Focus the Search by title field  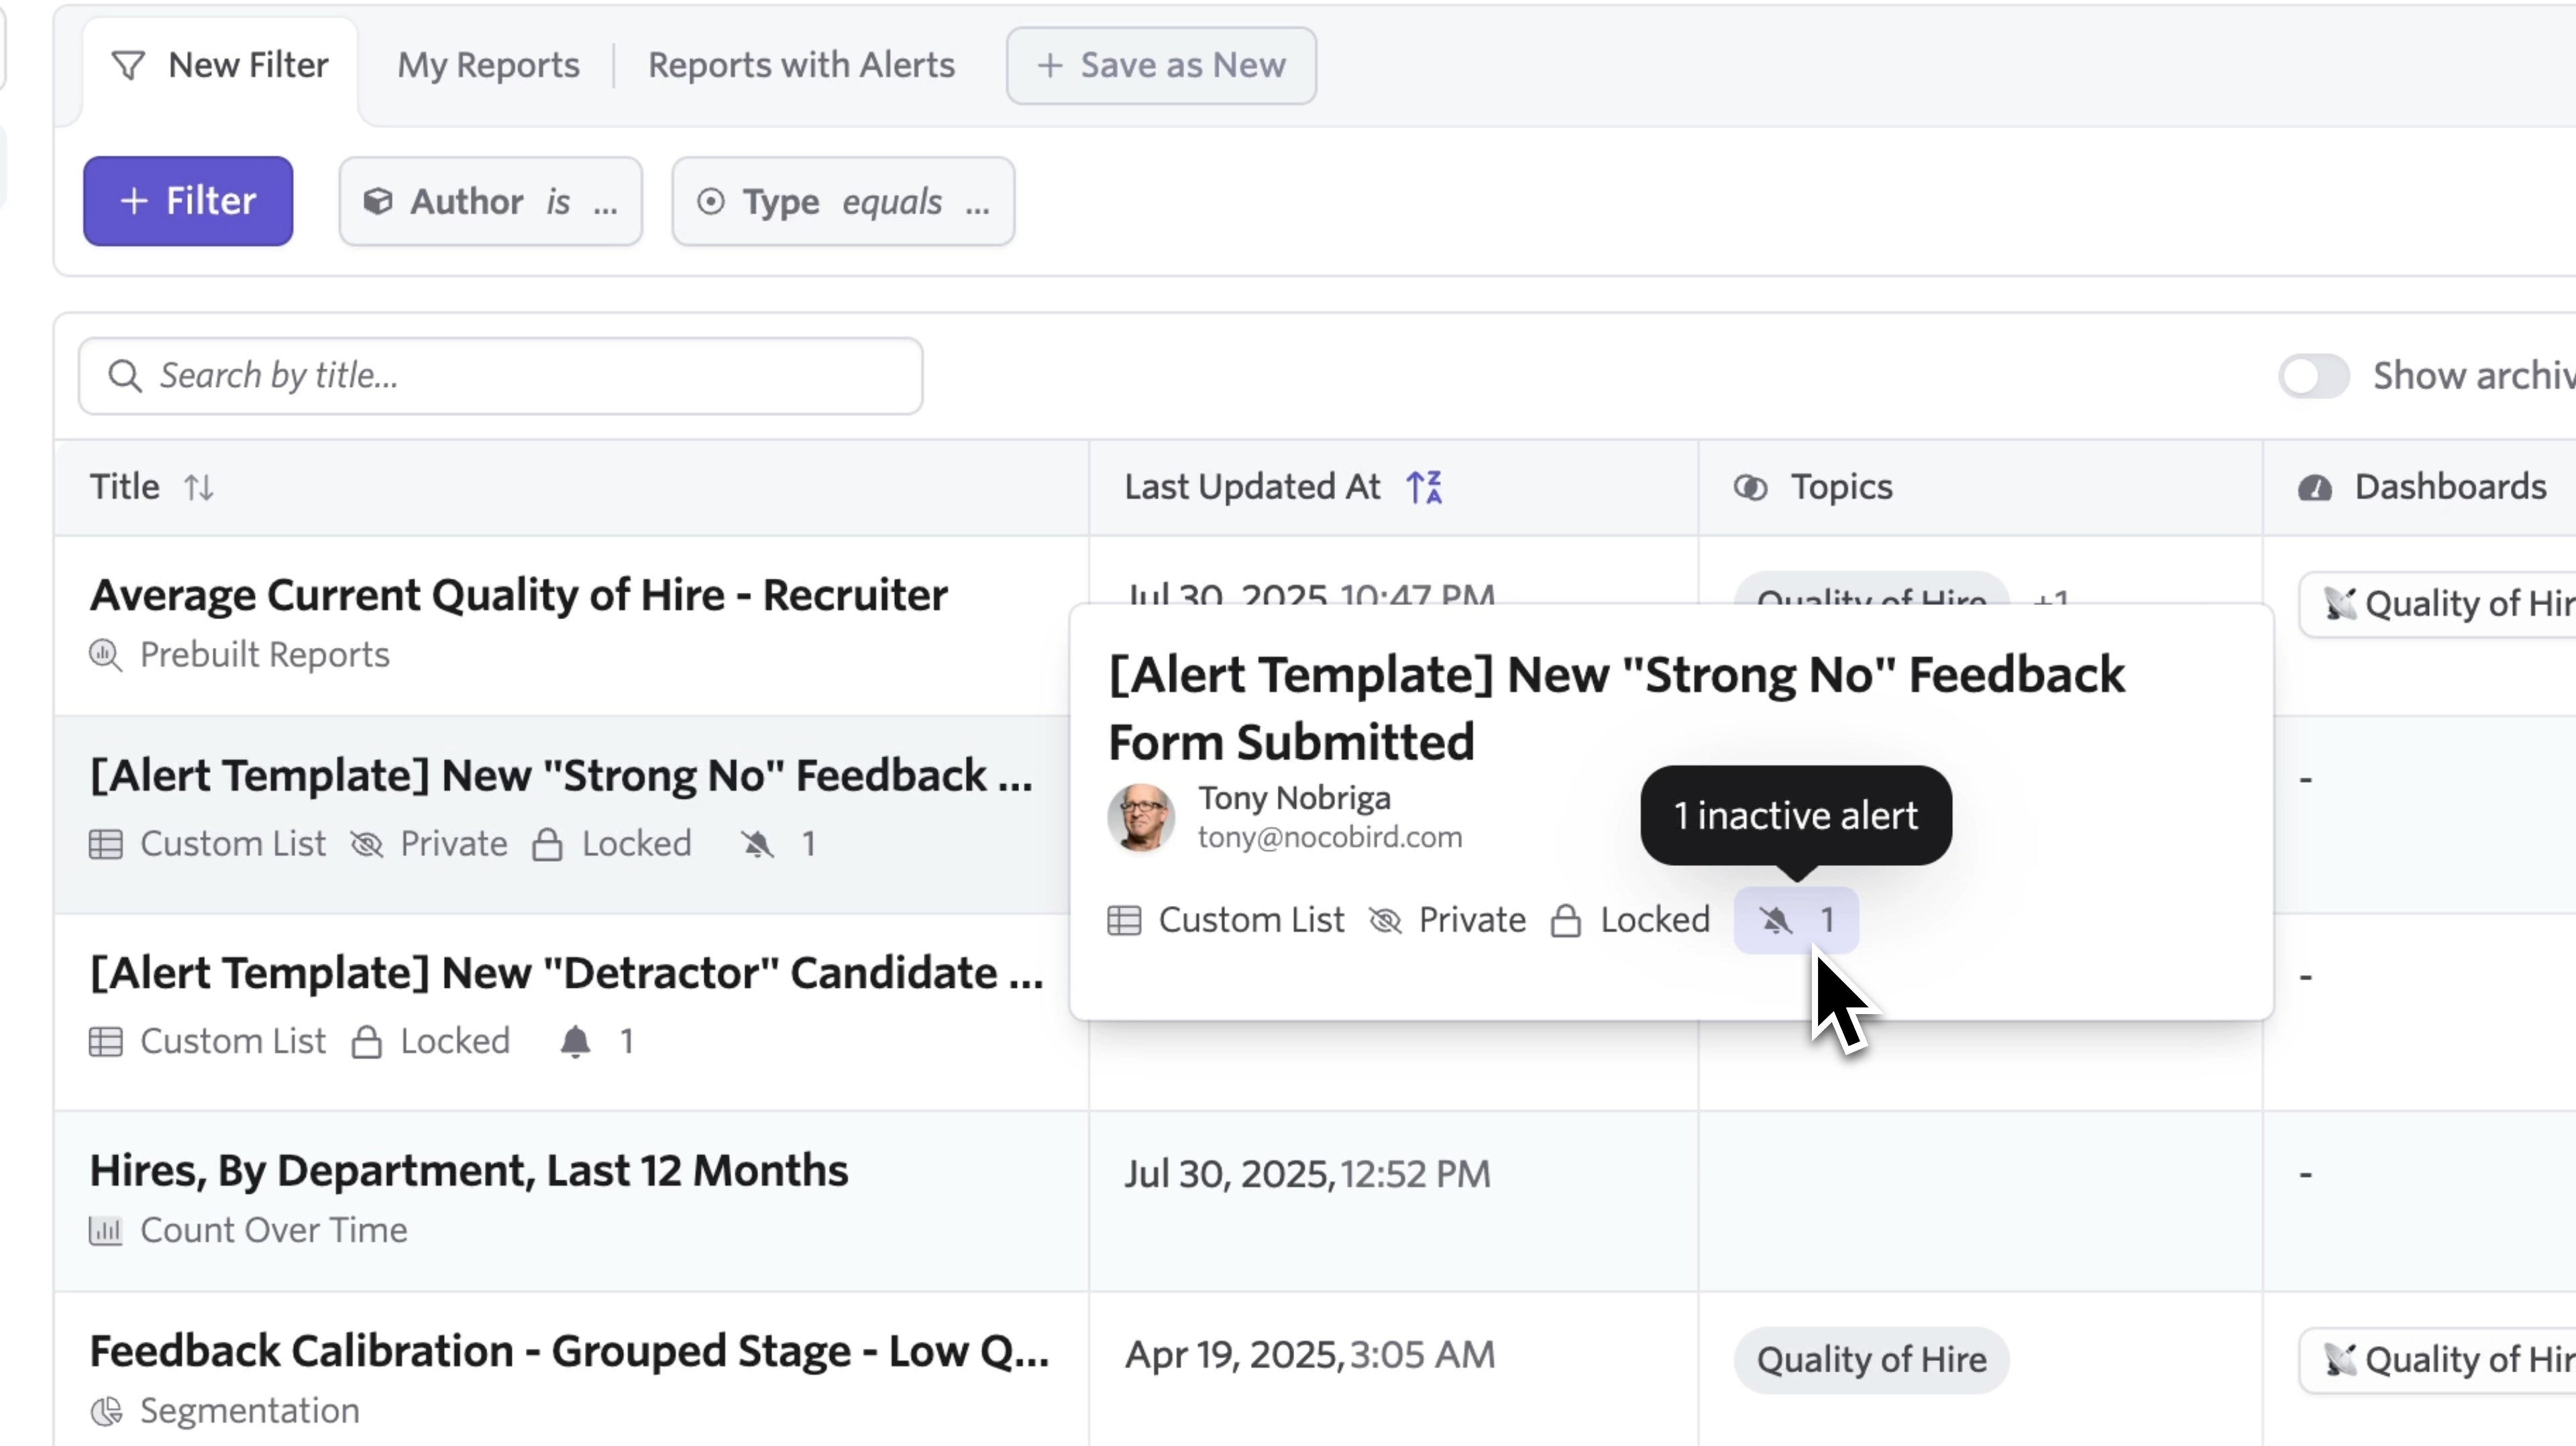500,376
